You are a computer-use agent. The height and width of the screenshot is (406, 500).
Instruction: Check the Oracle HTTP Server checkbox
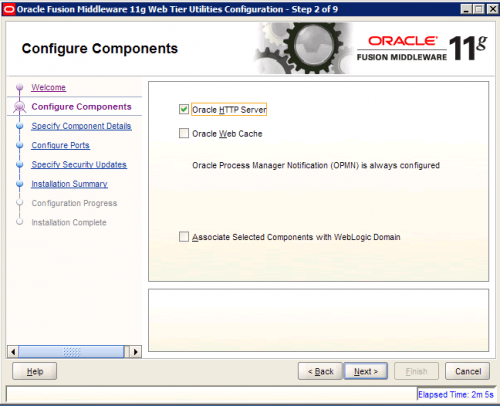(184, 109)
